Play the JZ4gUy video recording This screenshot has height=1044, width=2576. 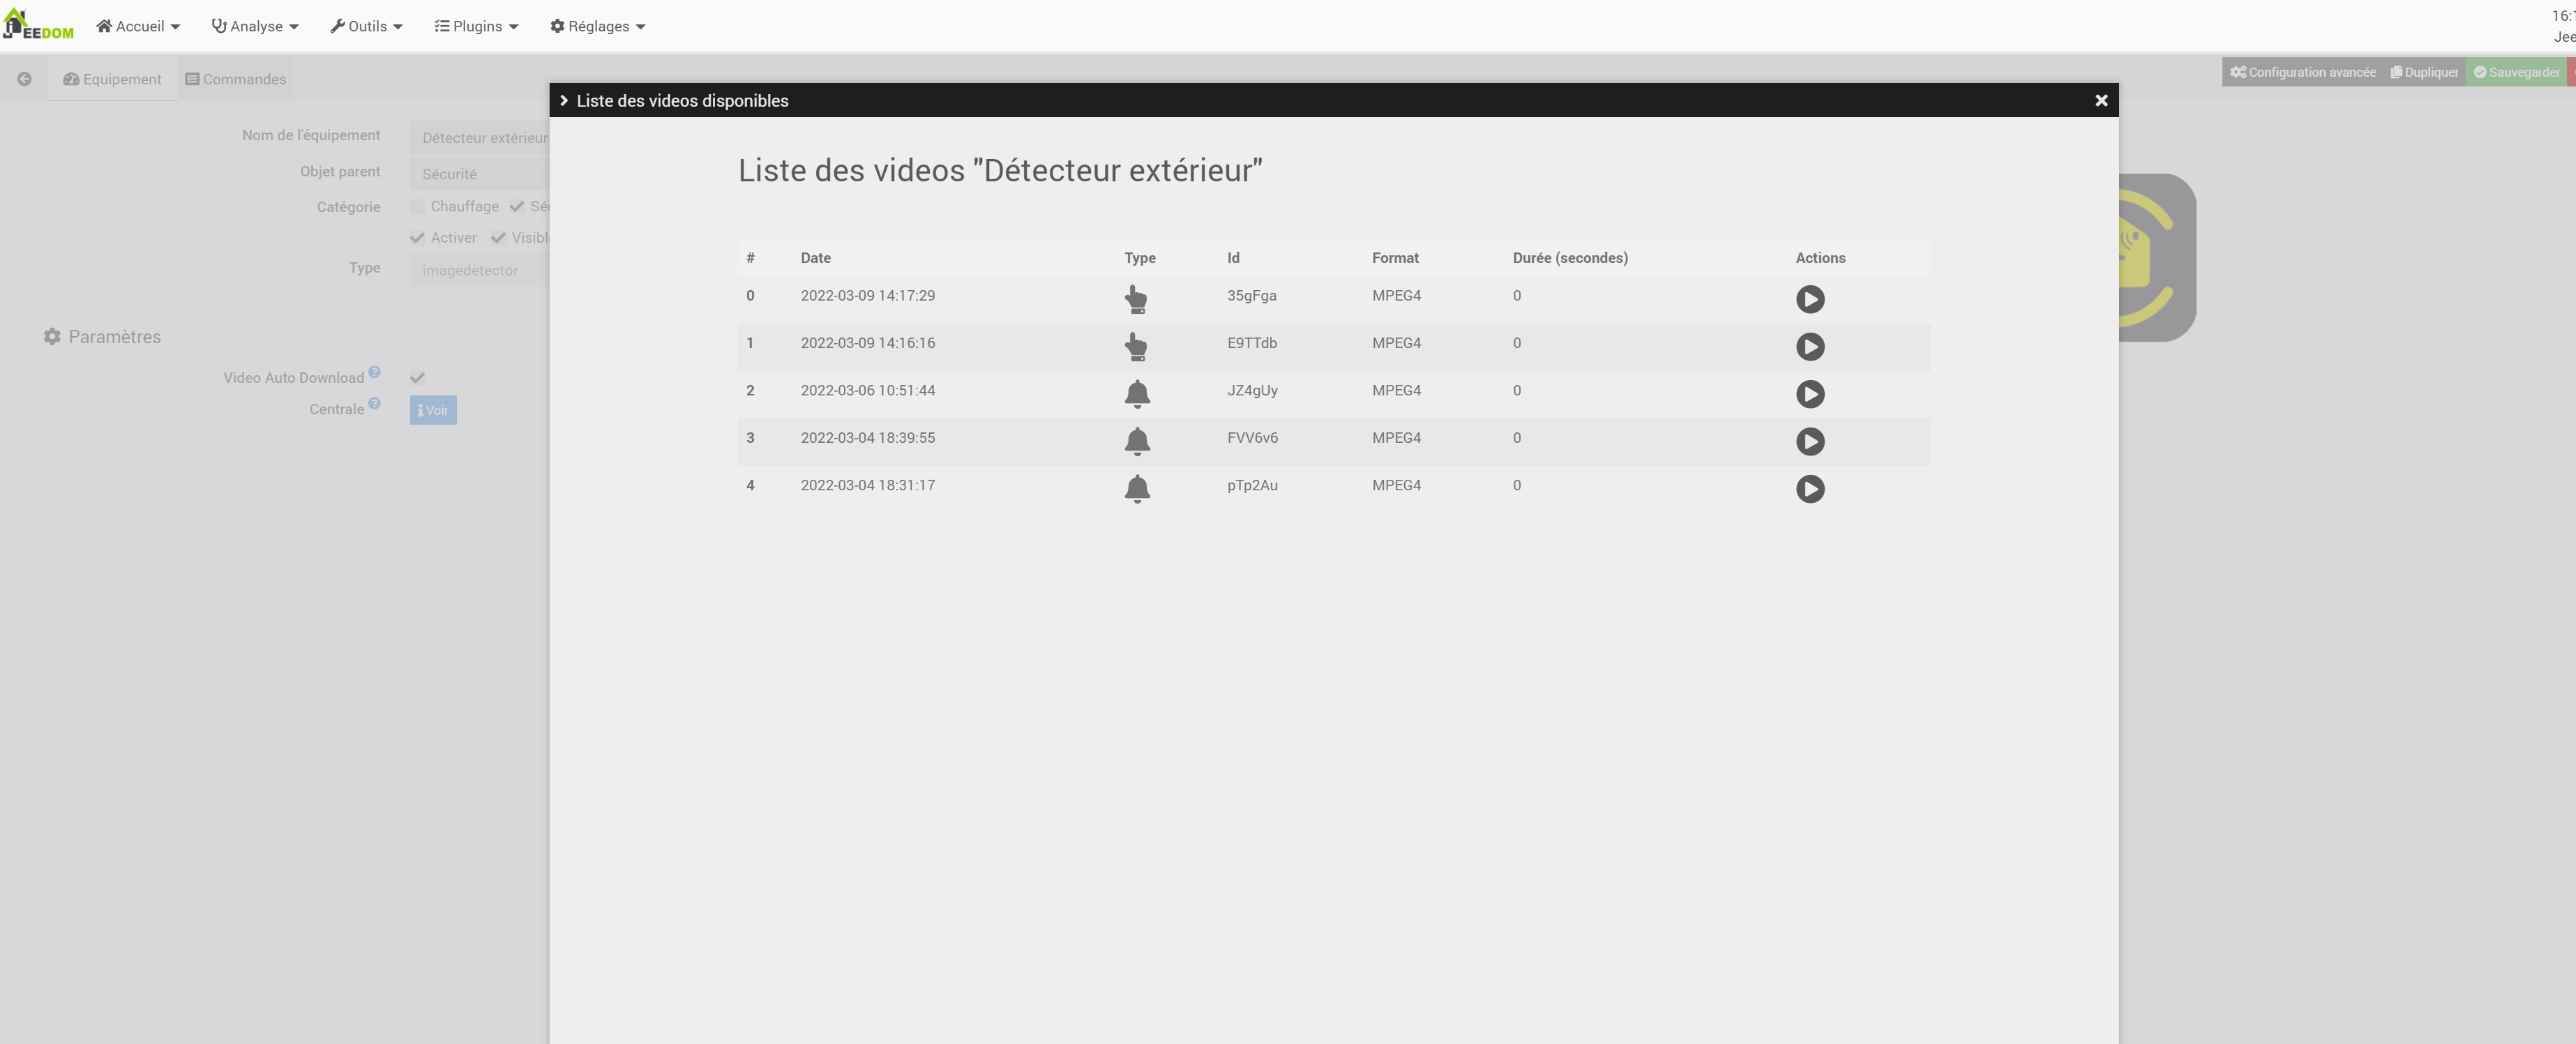coord(1811,394)
